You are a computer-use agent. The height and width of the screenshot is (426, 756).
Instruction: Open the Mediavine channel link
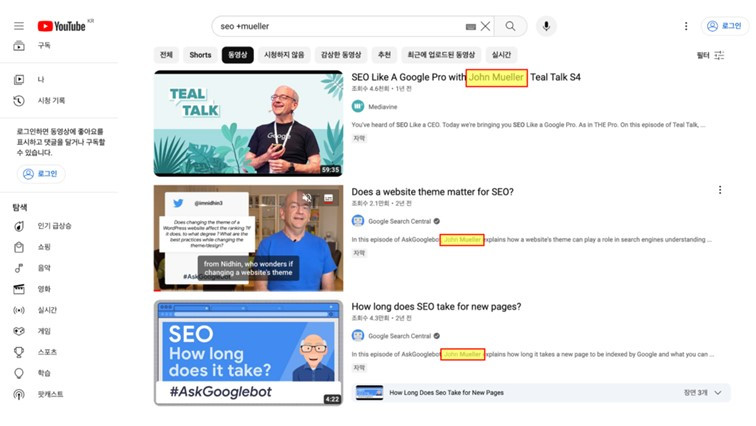coord(383,107)
